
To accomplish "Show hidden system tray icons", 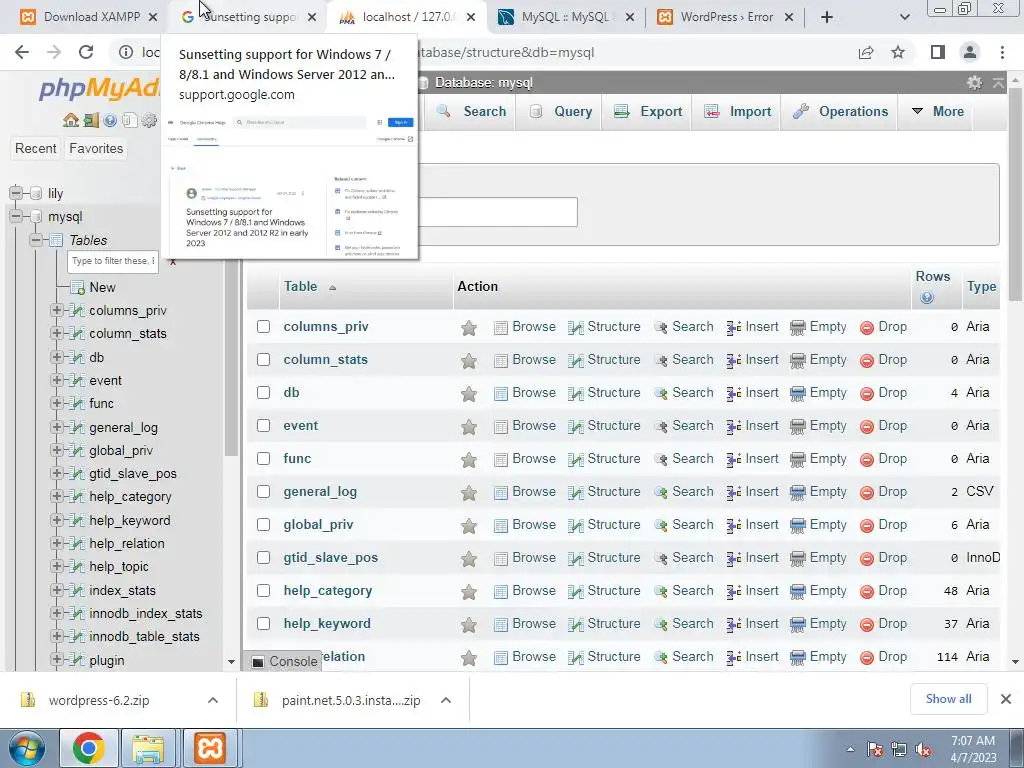I will 850,749.
